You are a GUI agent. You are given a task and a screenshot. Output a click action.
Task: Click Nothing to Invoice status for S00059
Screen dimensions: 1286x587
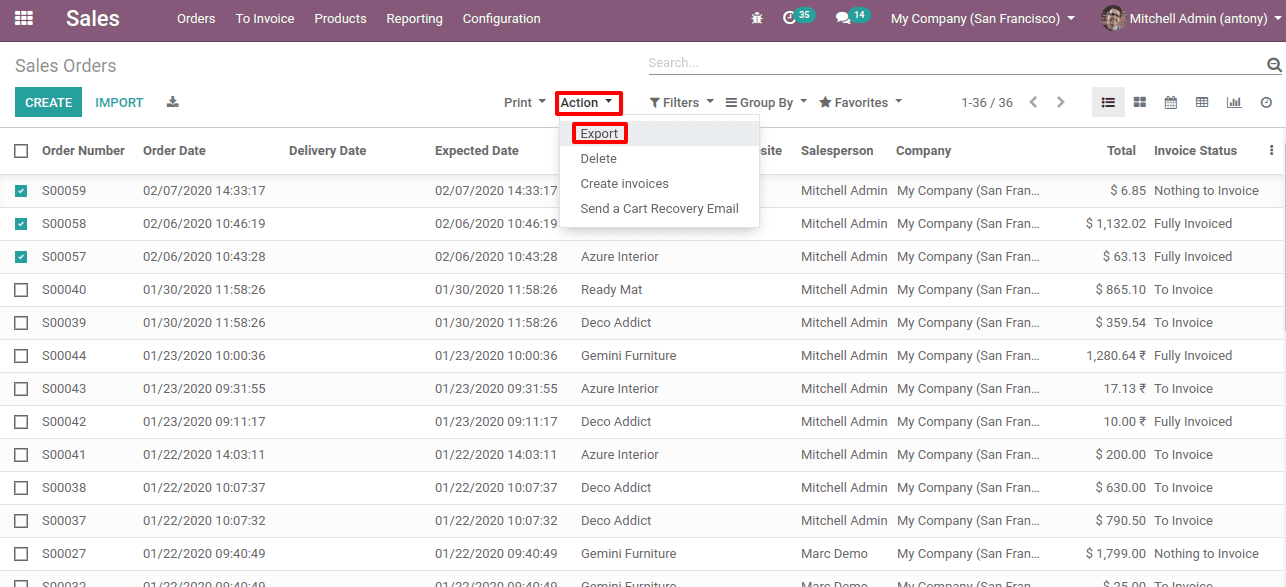click(x=1206, y=191)
